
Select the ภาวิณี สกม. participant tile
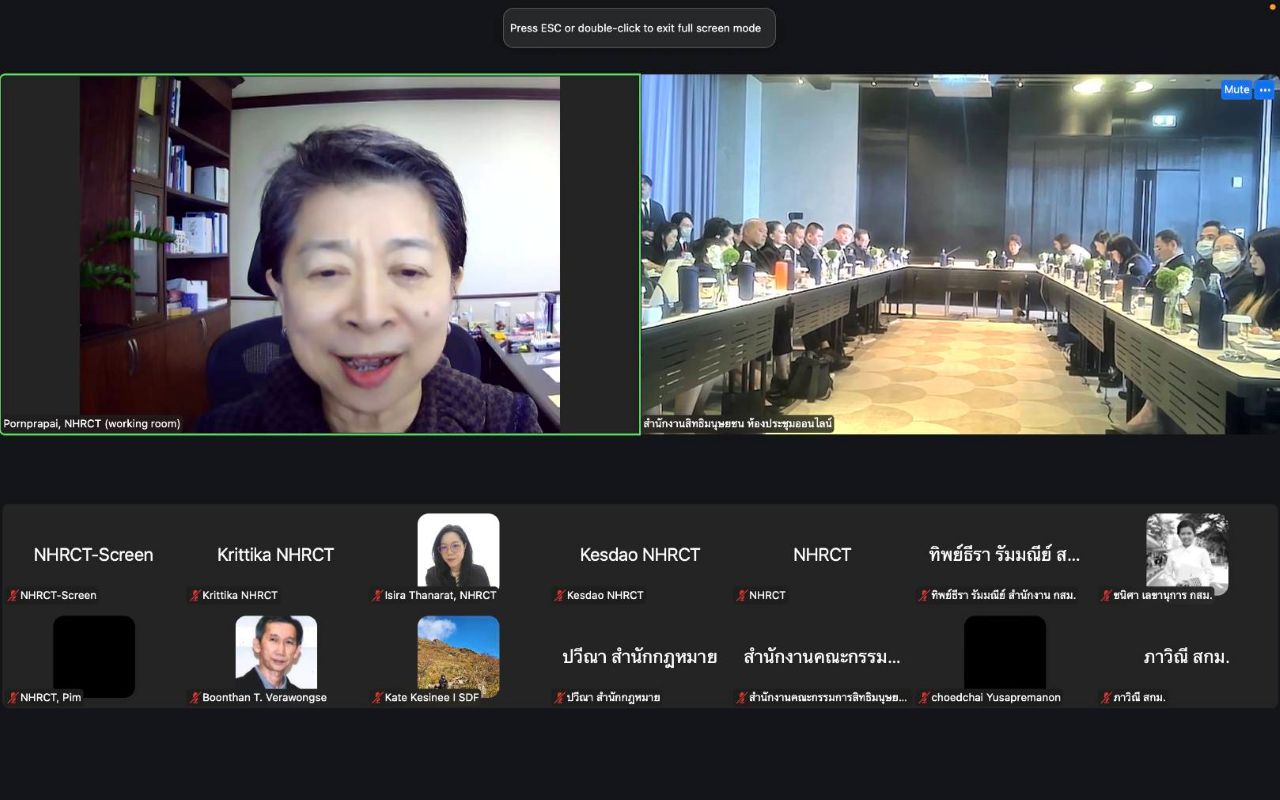coord(1186,657)
